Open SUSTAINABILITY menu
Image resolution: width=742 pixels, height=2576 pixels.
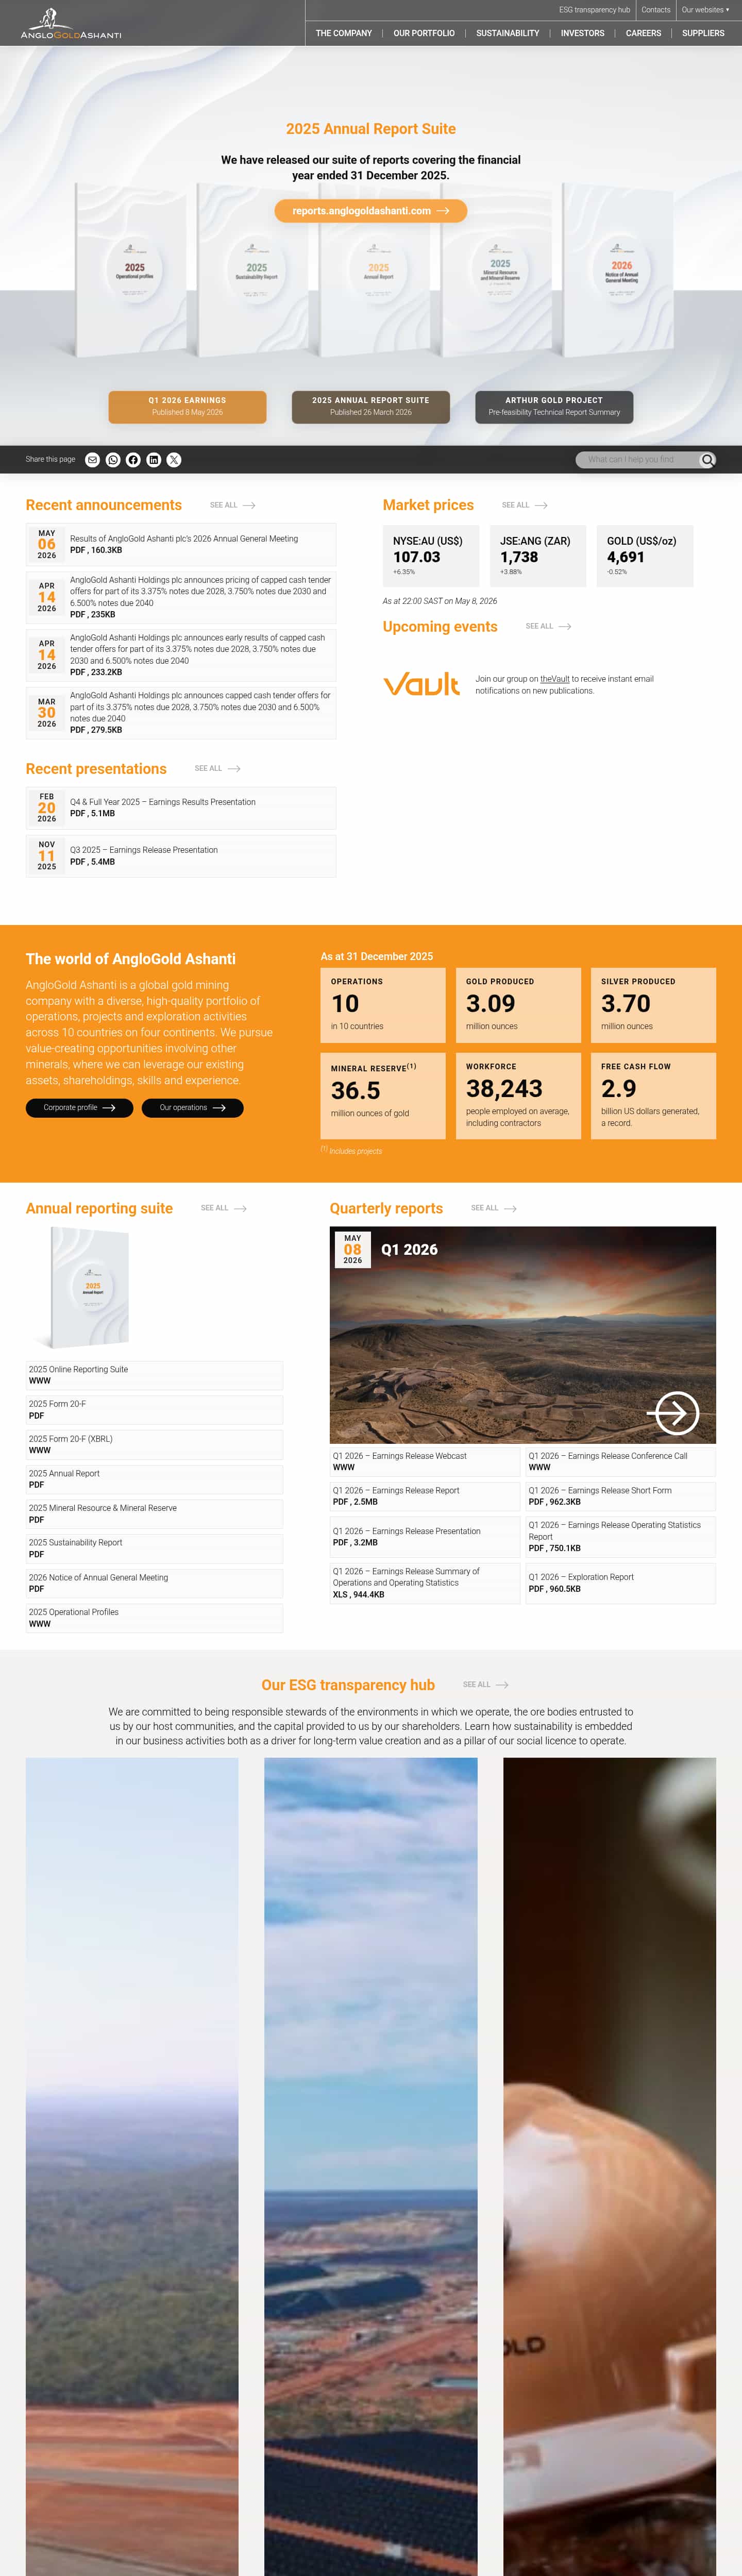point(508,33)
